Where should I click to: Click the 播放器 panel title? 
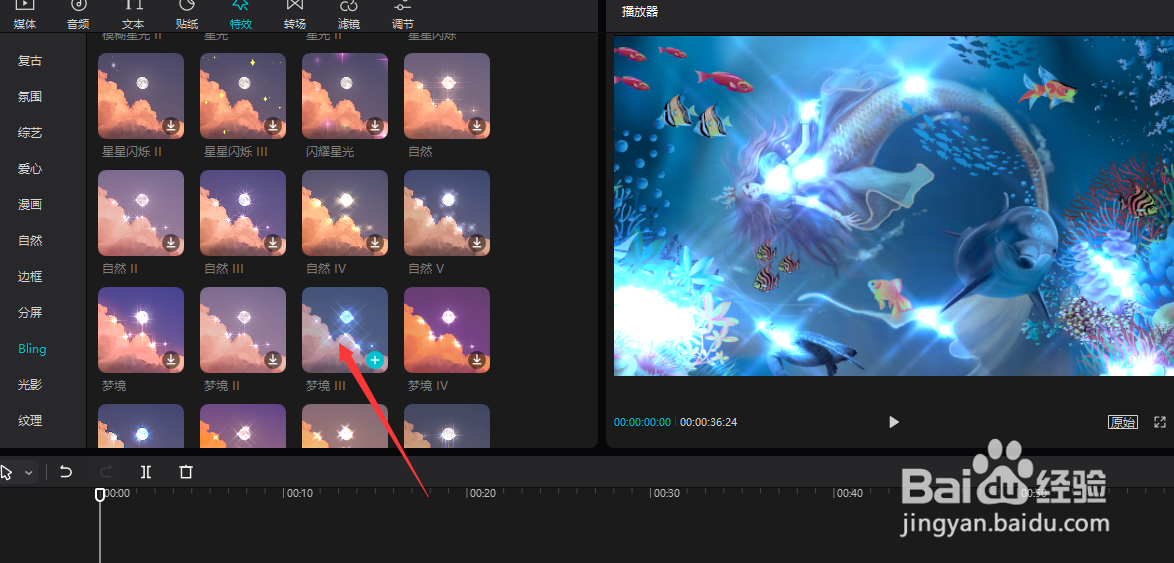point(641,12)
